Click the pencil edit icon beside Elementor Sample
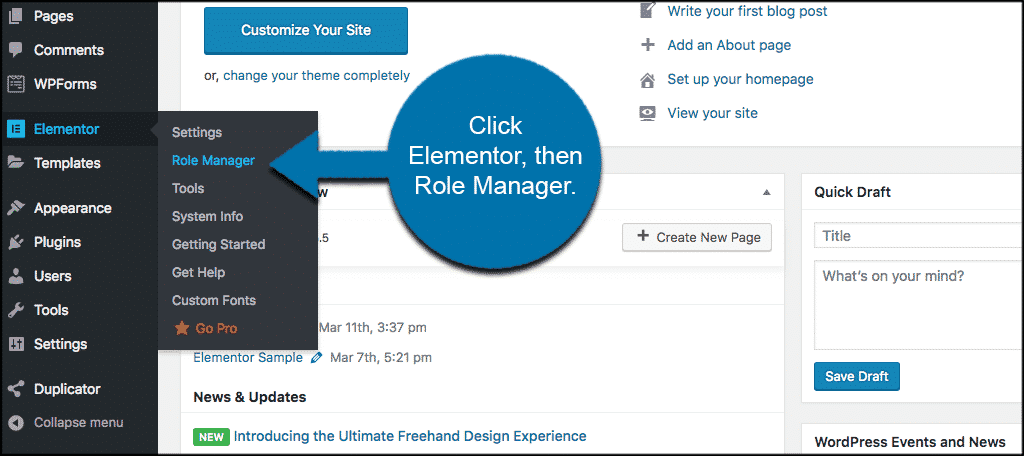The height and width of the screenshot is (456, 1024). point(317,357)
